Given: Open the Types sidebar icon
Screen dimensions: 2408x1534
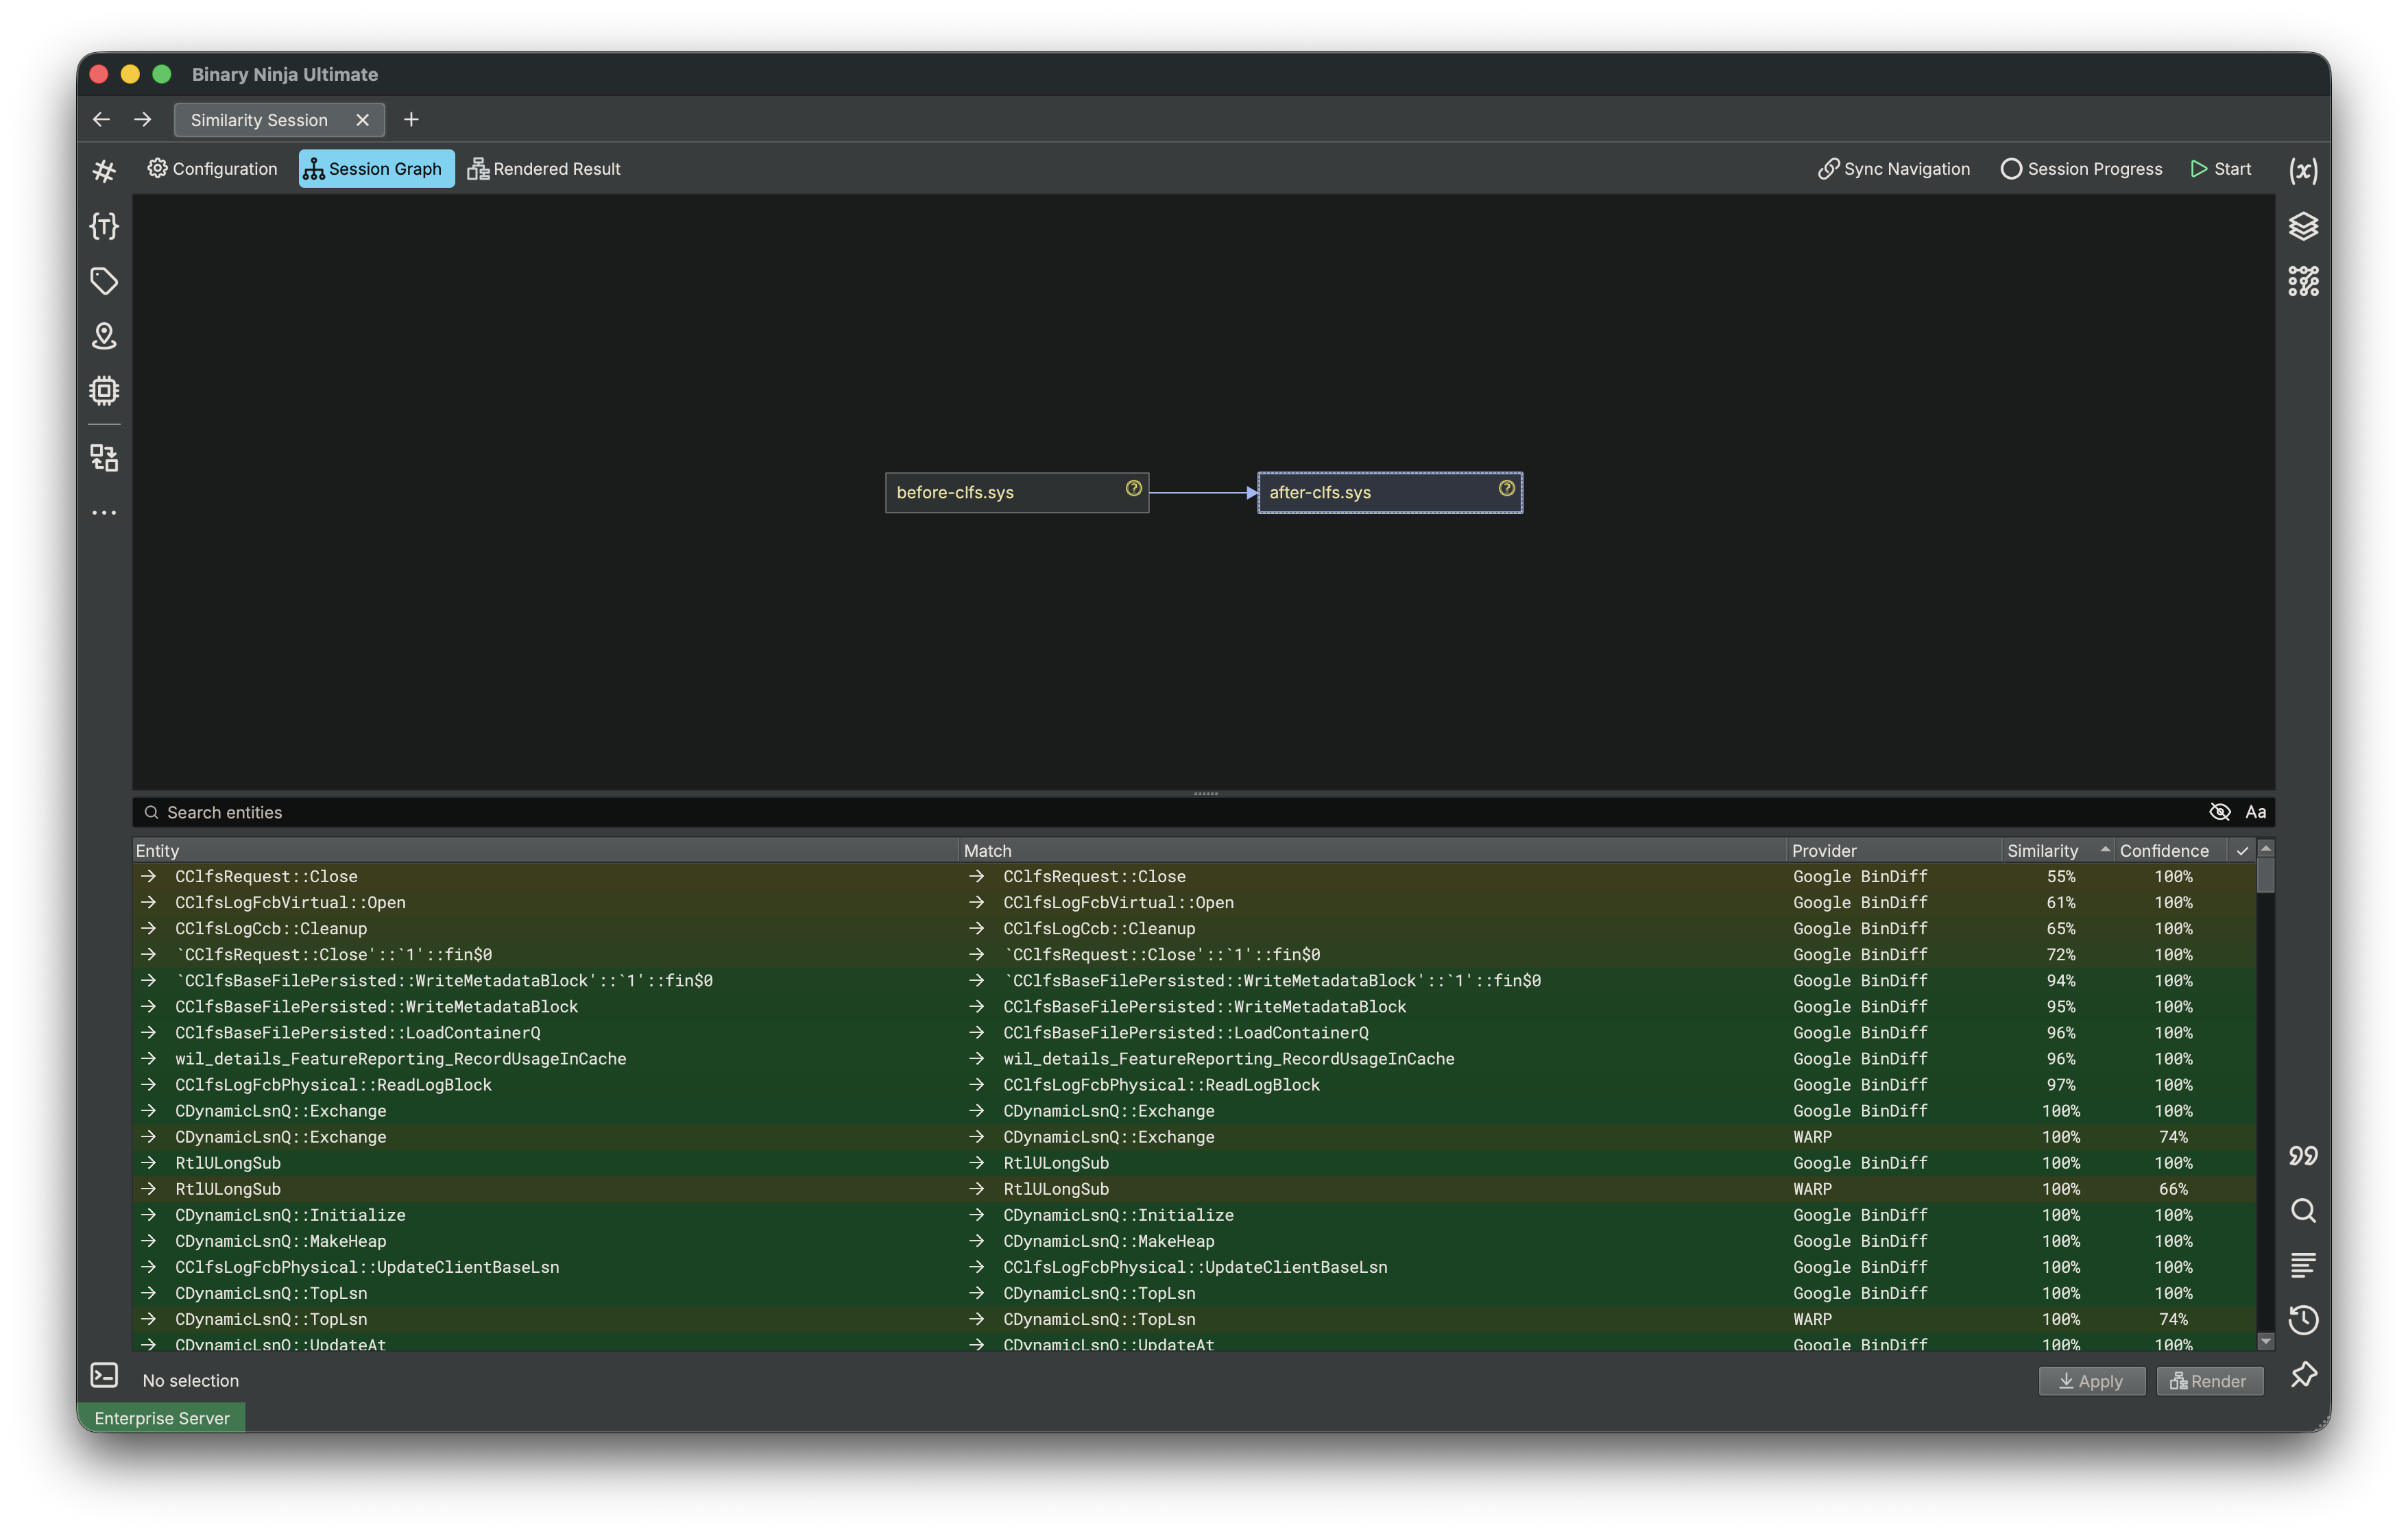Looking at the screenshot, I should [x=104, y=226].
